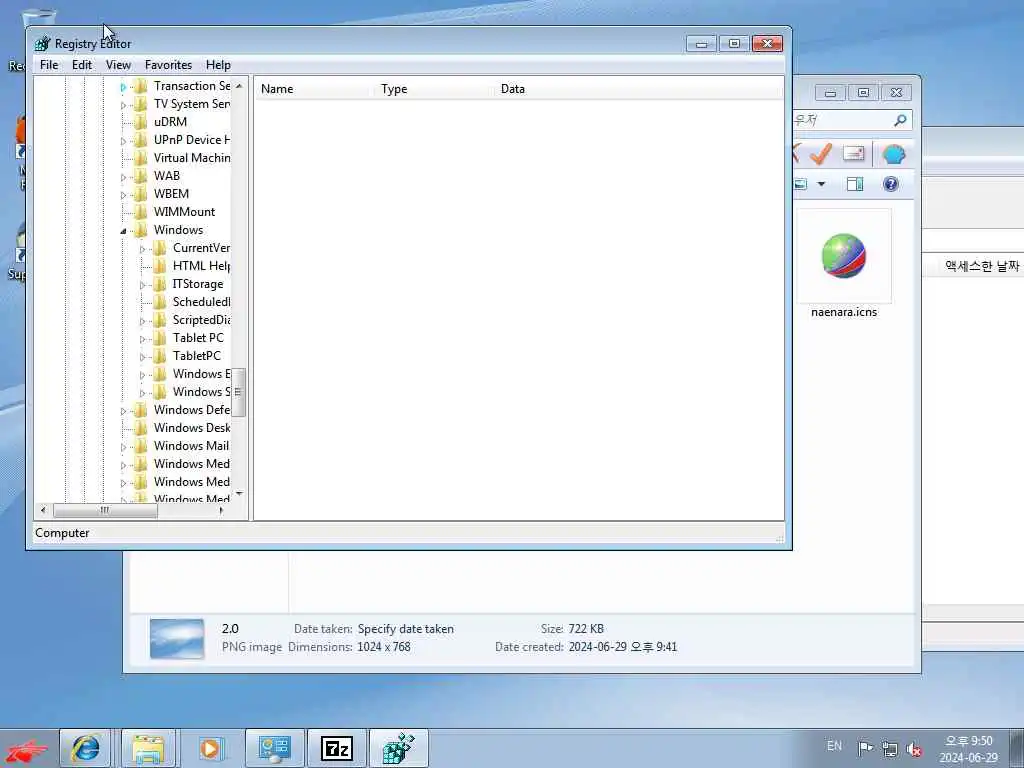Open the view options dropdown arrow in Explorer

822,184
